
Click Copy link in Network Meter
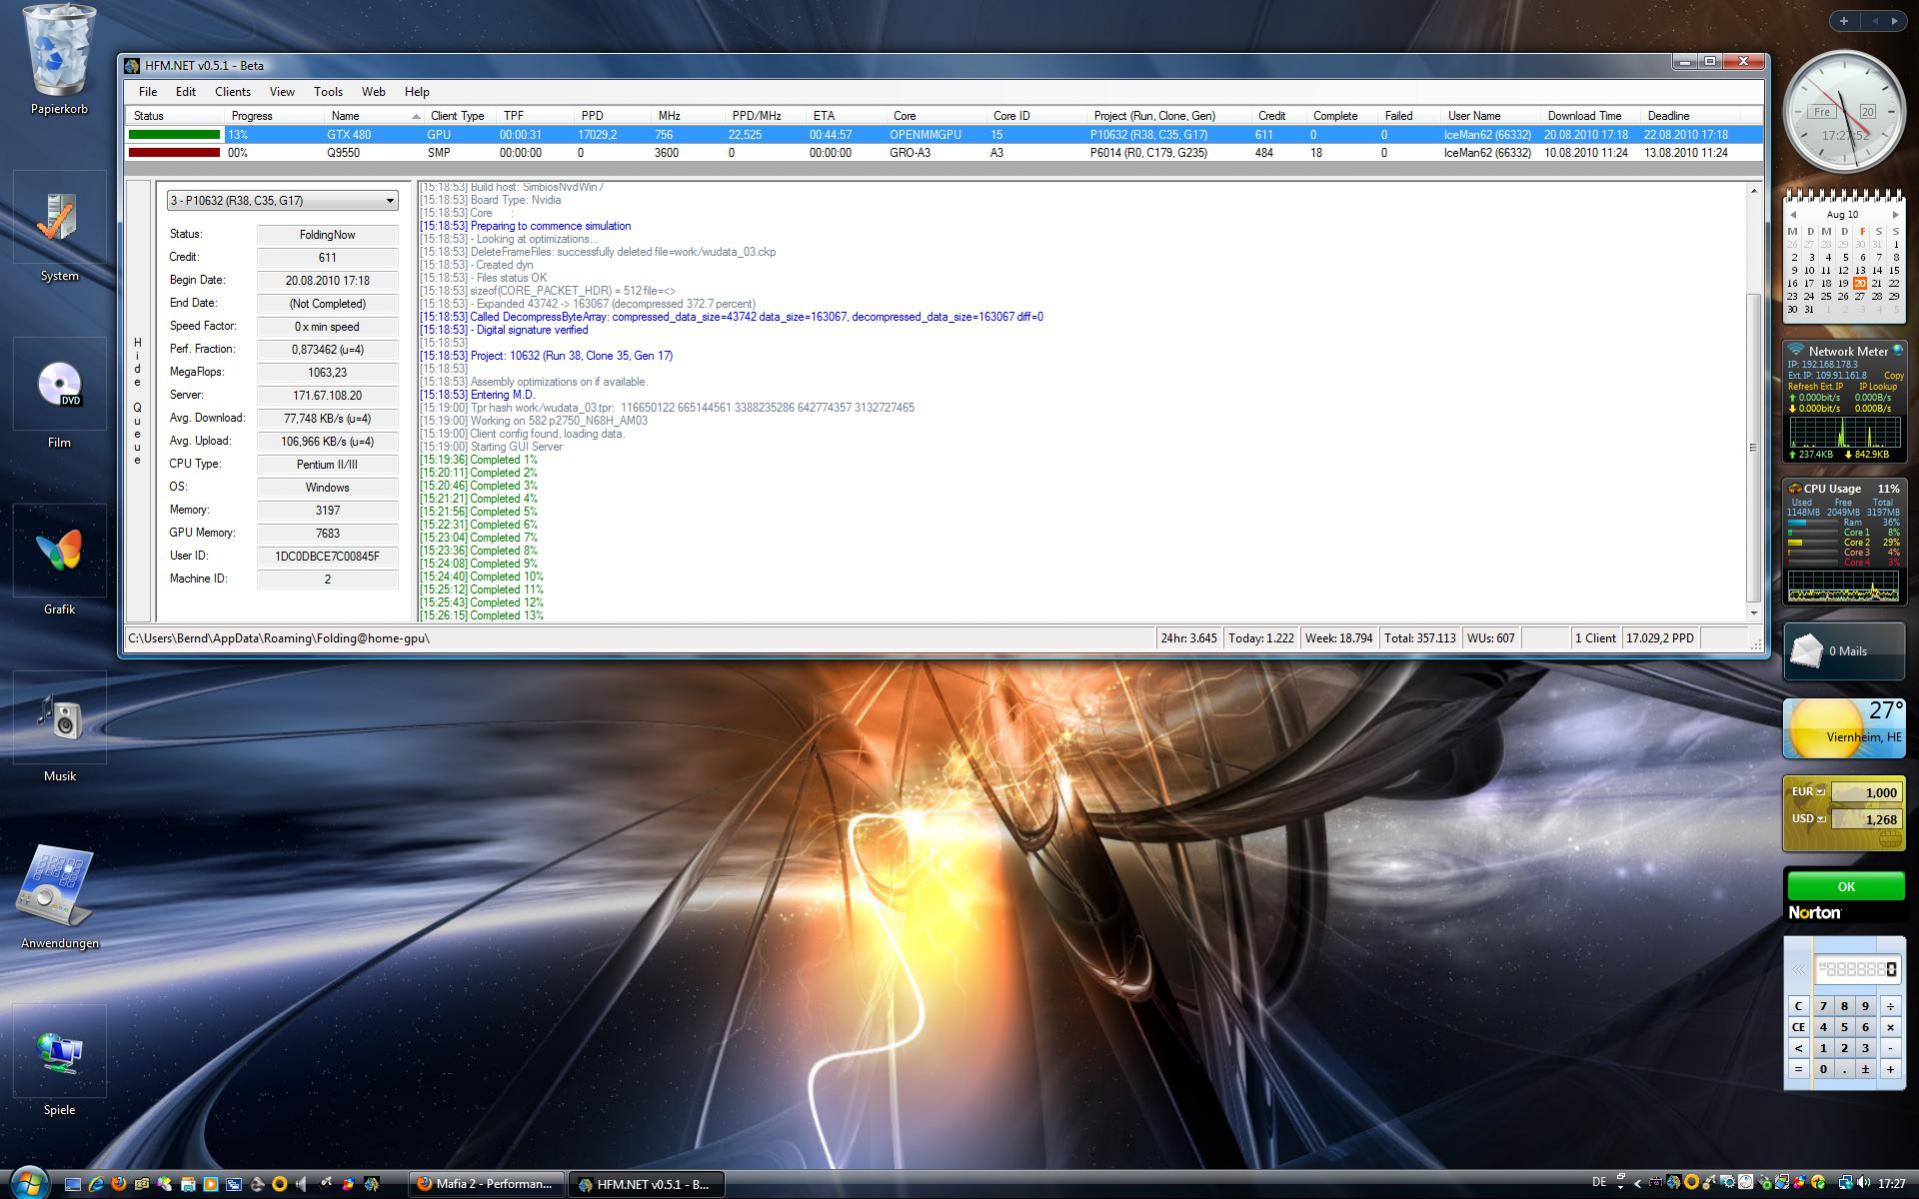(x=1893, y=376)
